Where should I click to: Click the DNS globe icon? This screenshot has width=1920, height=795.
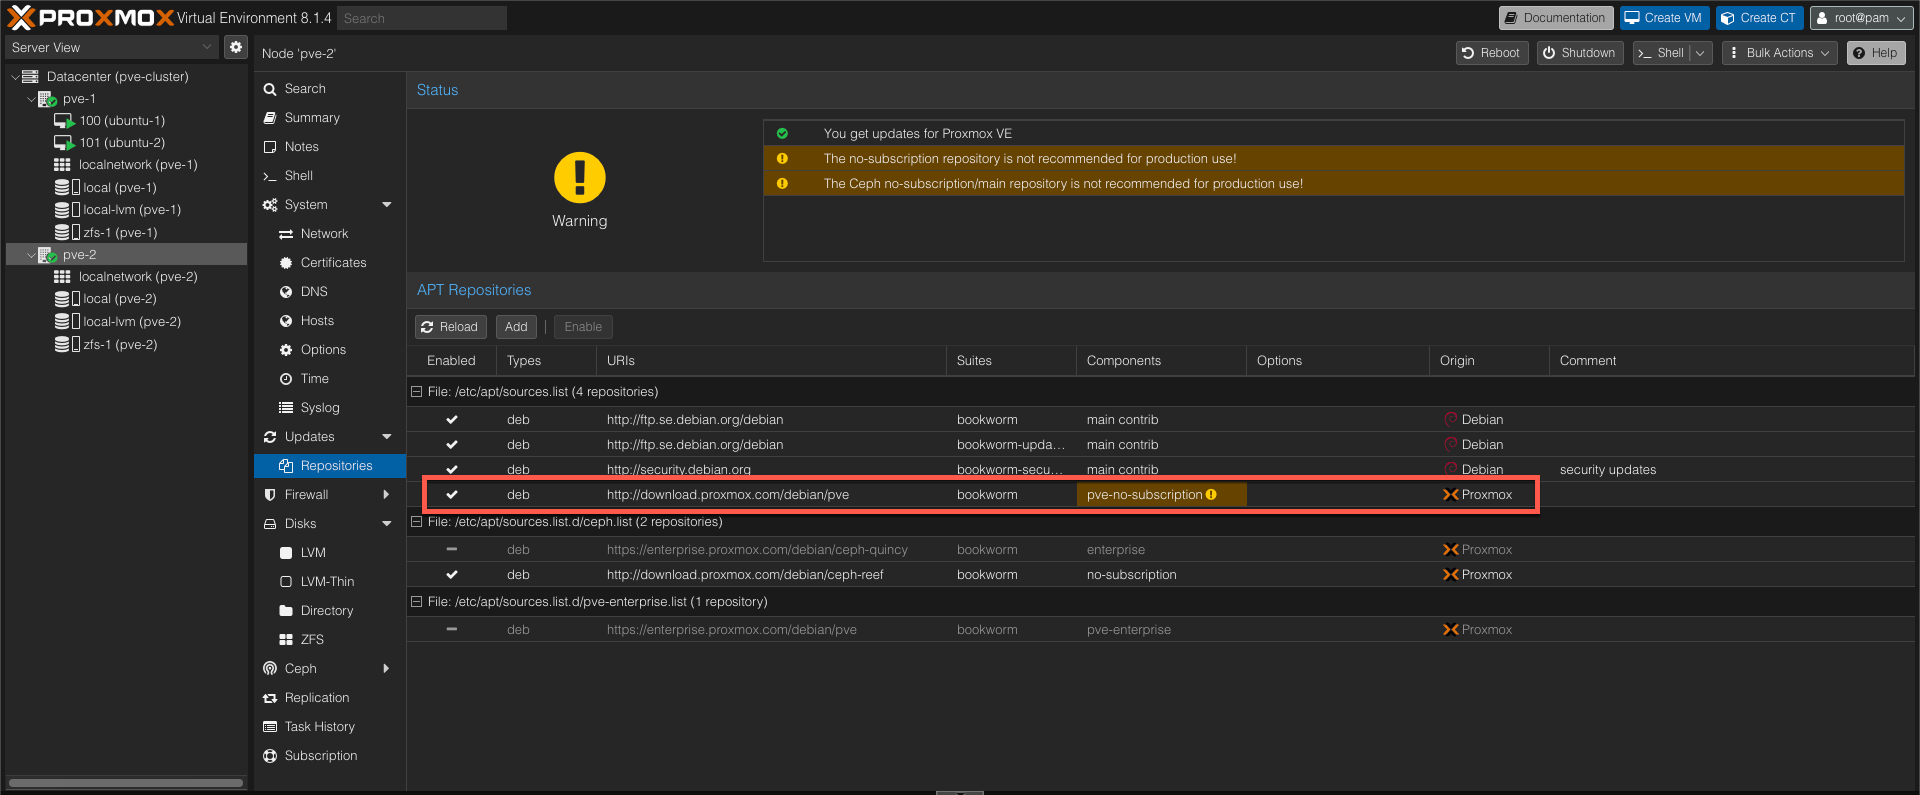(x=286, y=292)
